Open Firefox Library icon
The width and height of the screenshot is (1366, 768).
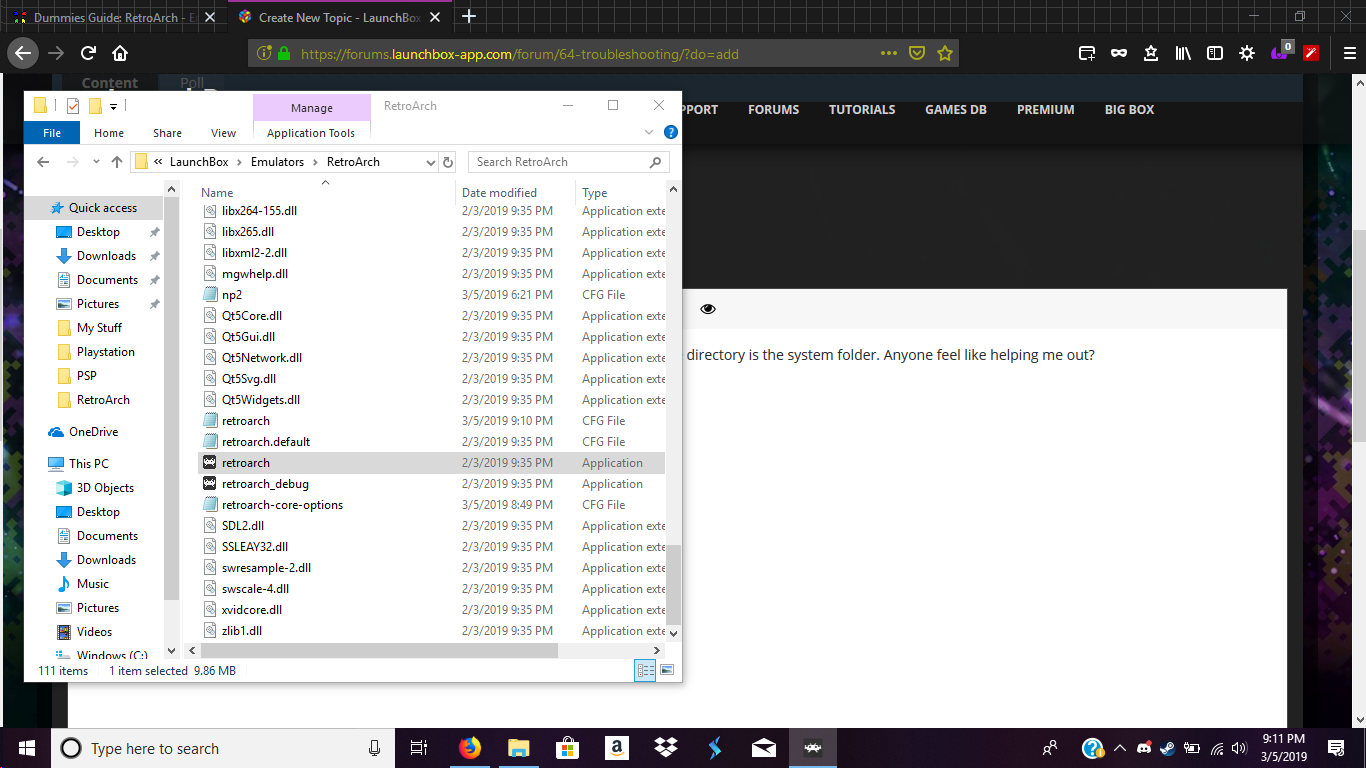click(1183, 54)
